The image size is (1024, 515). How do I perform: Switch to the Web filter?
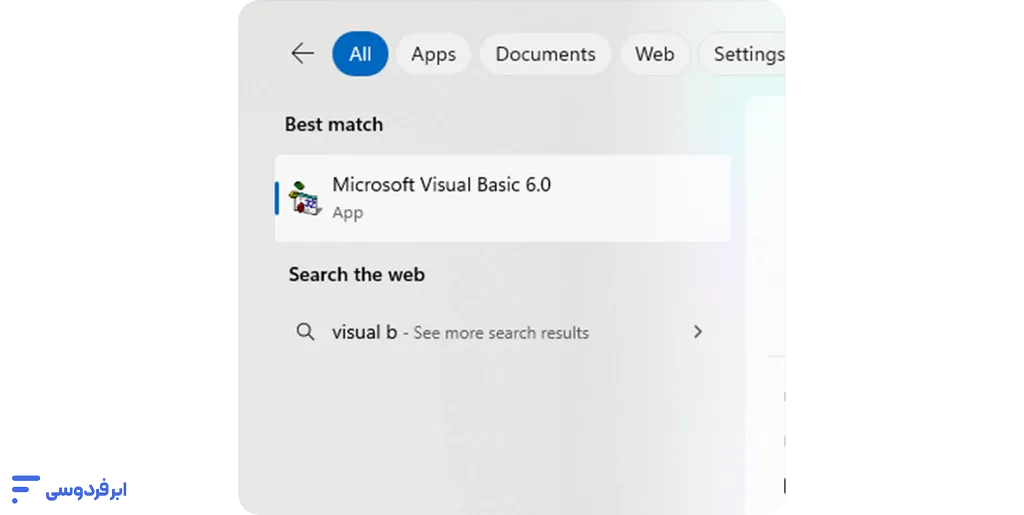(654, 54)
